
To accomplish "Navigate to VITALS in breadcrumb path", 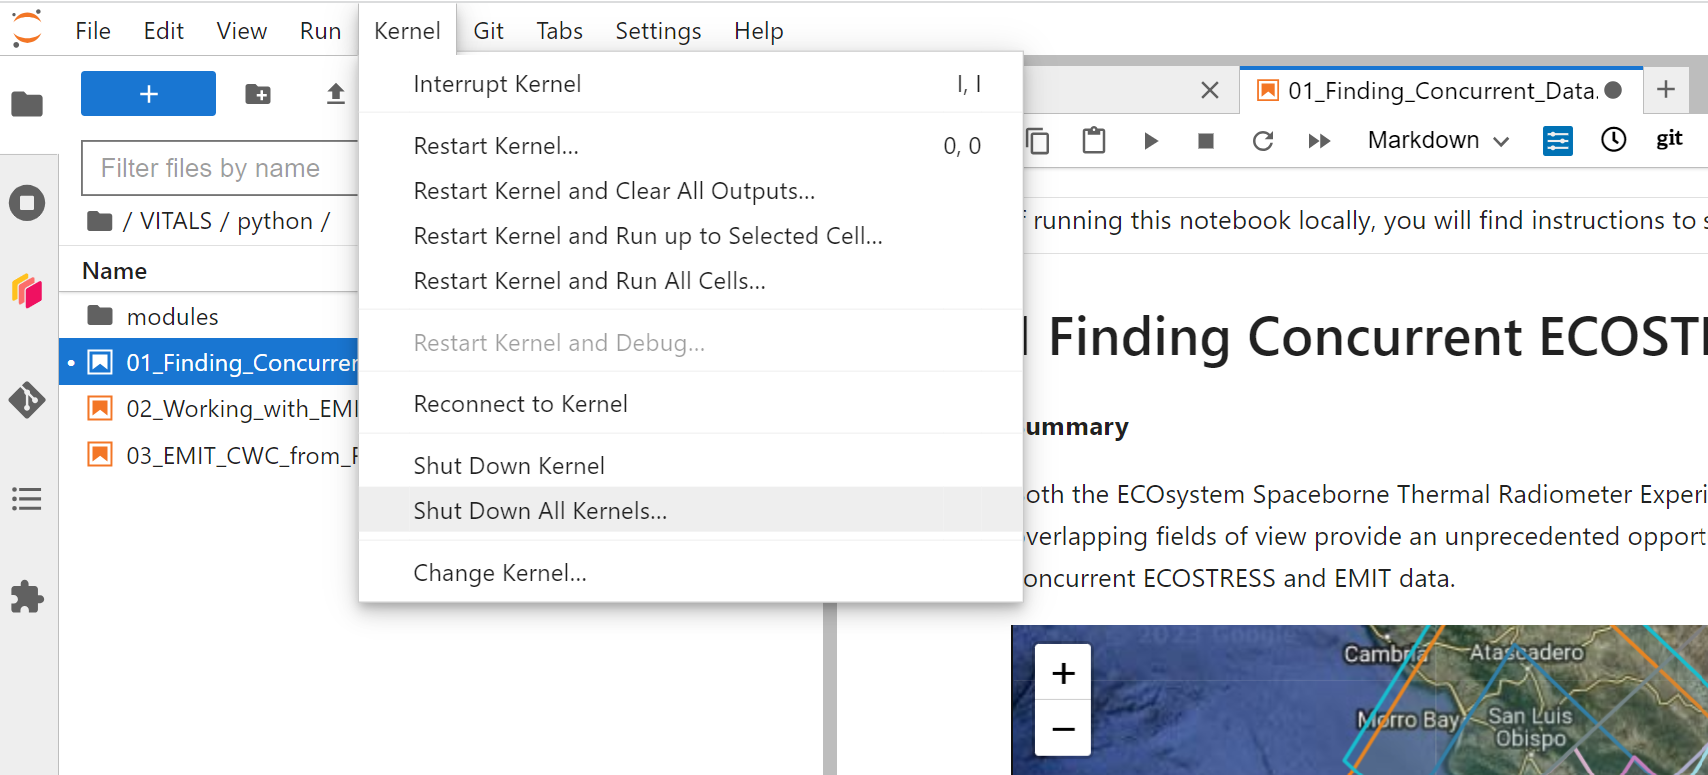I will tap(176, 221).
